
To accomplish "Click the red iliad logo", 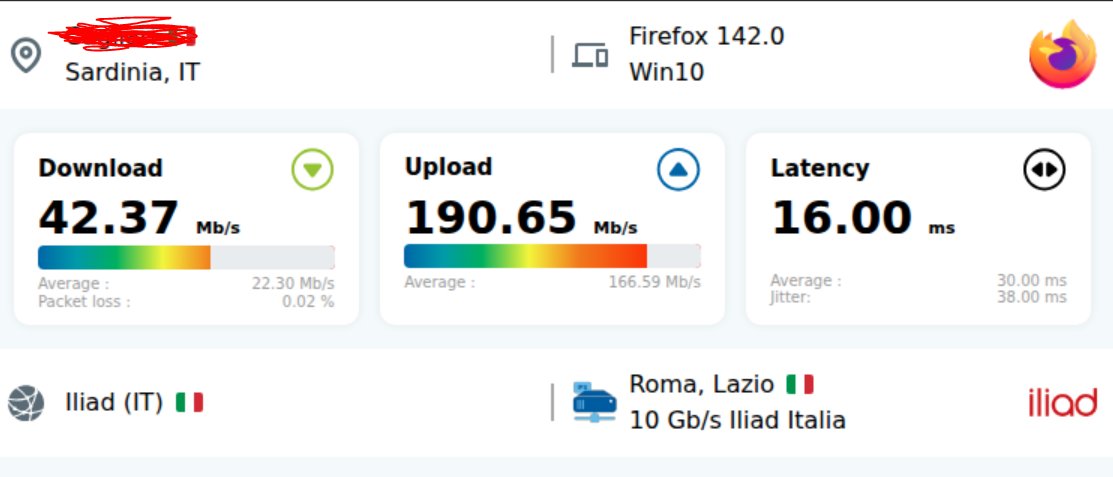I will point(1062,403).
